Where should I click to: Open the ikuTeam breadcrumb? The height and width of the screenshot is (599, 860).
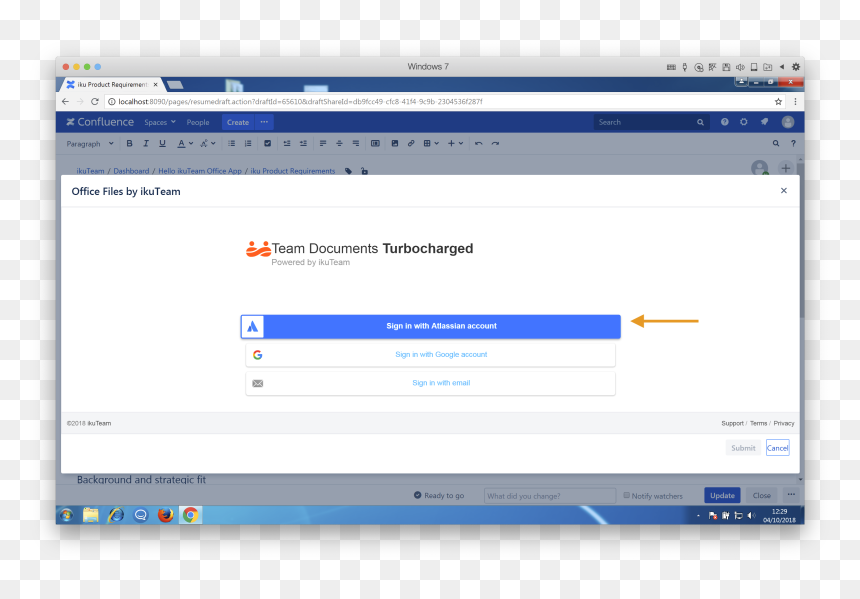90,171
